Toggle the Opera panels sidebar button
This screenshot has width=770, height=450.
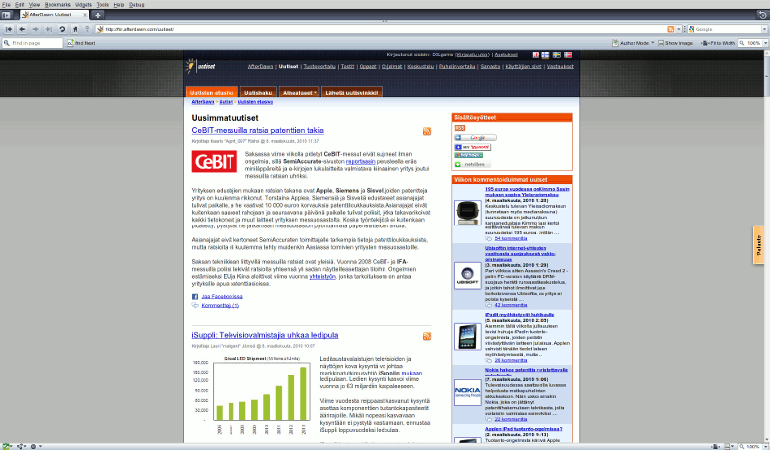[6, 15]
